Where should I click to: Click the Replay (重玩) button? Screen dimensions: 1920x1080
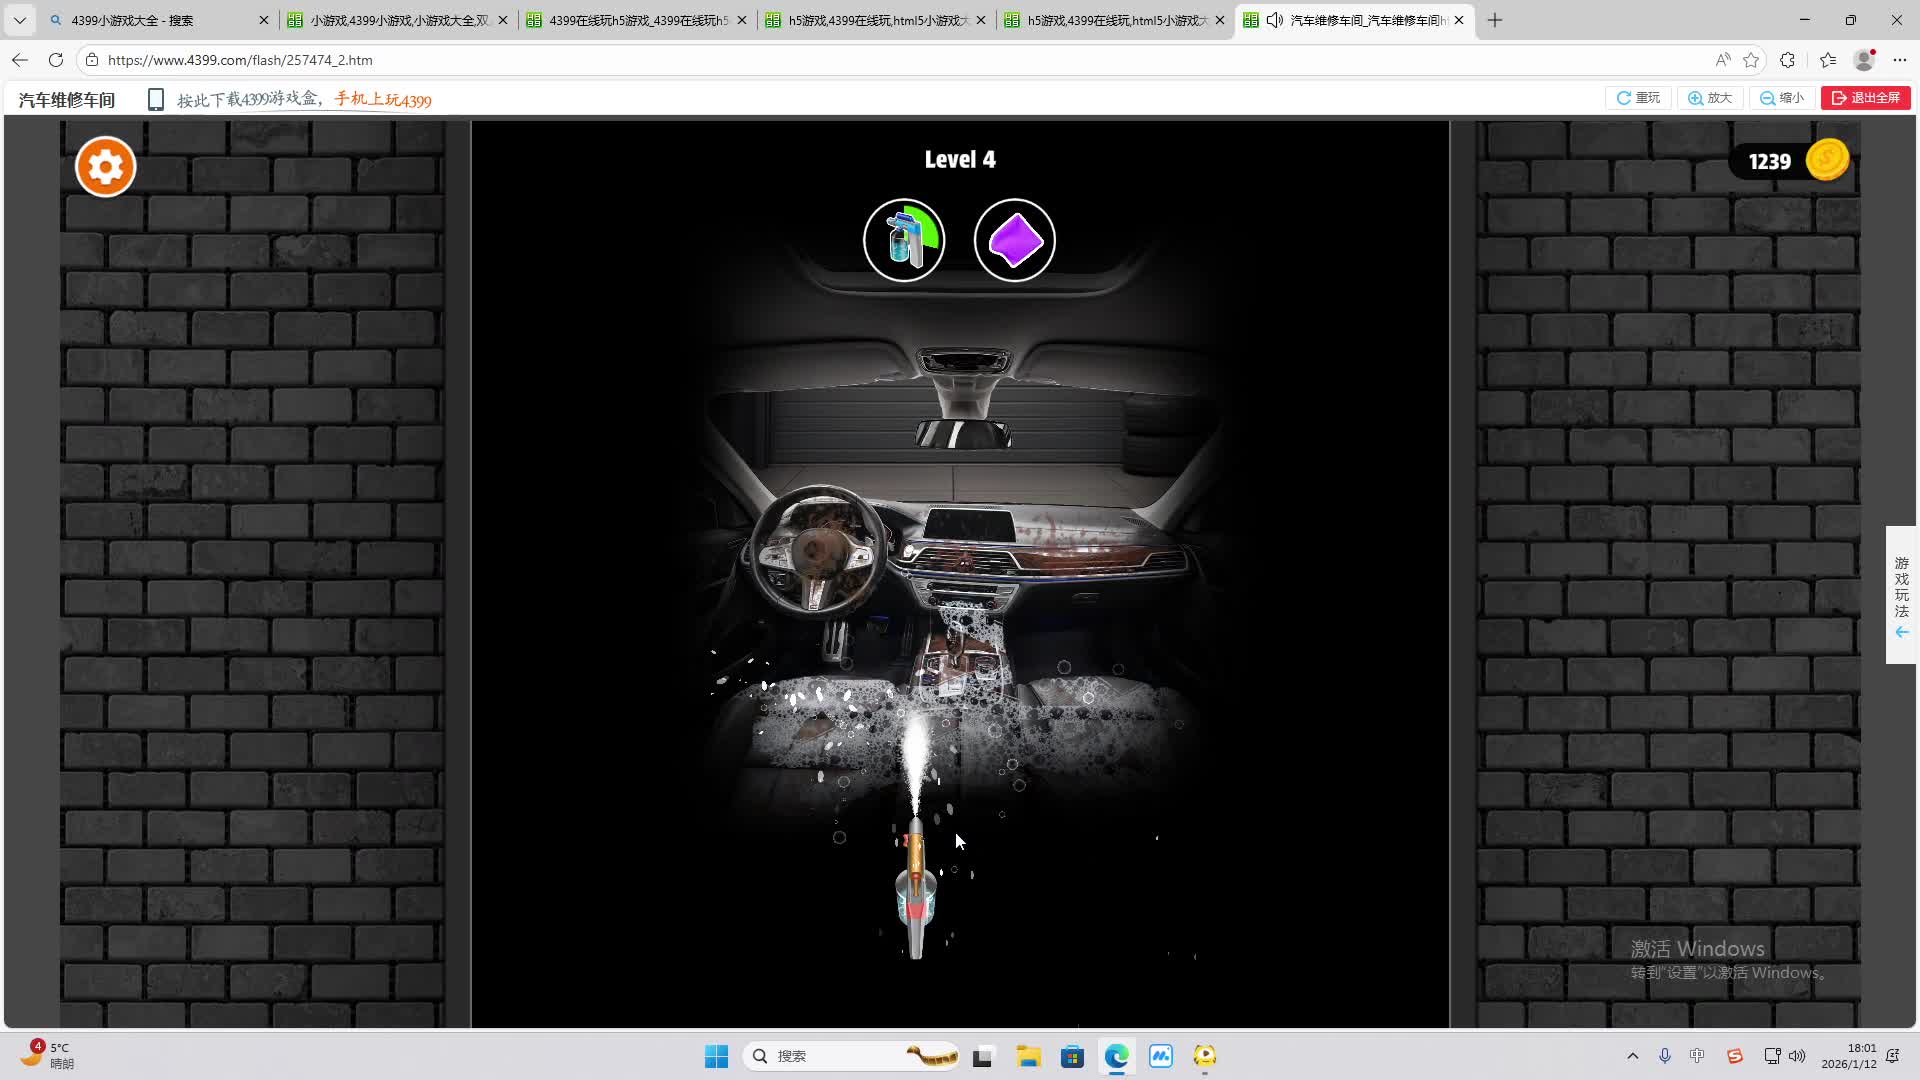pyautogui.click(x=1638, y=98)
